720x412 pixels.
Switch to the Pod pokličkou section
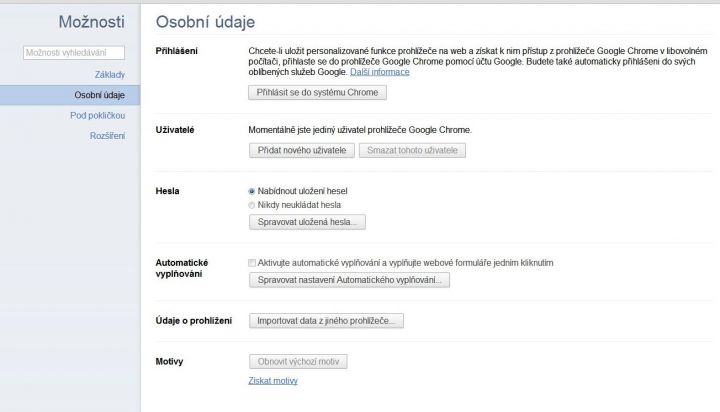pyautogui.click(x=97, y=115)
